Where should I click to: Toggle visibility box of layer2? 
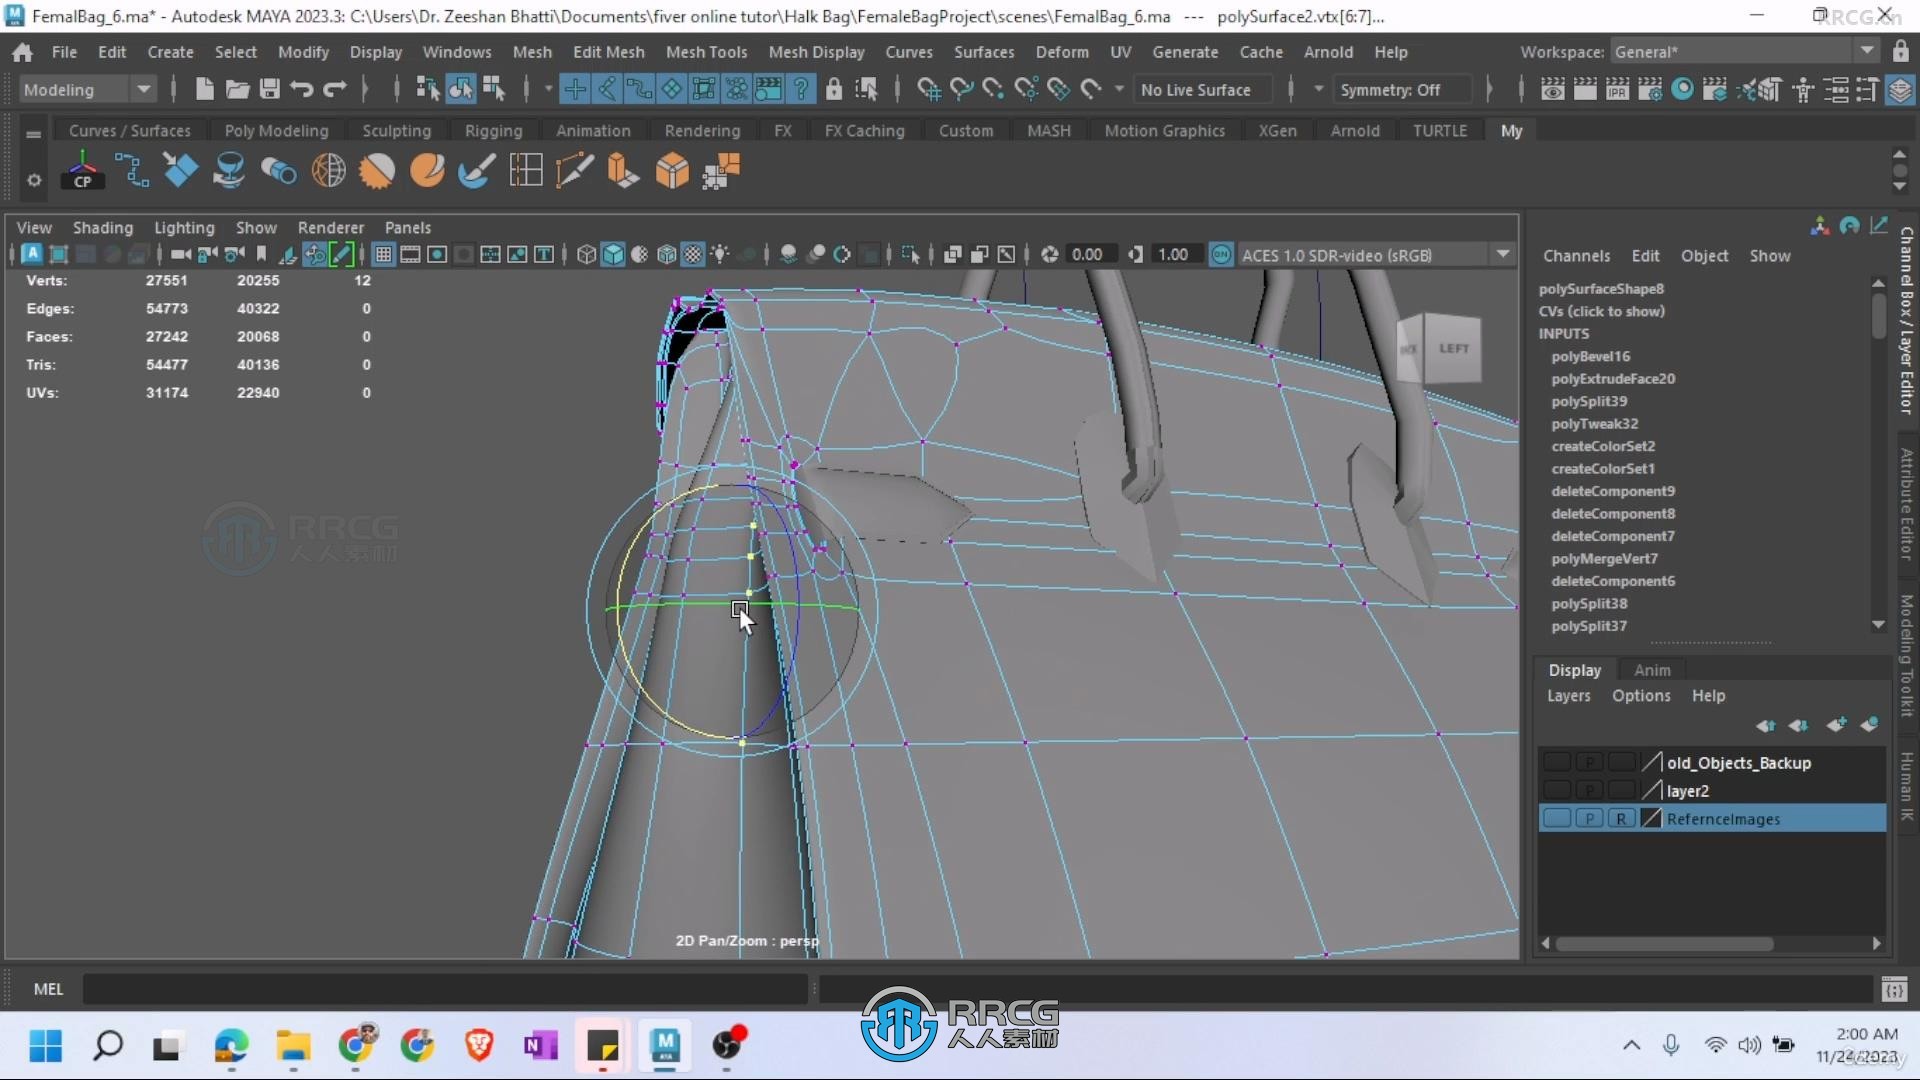[x=1557, y=790]
